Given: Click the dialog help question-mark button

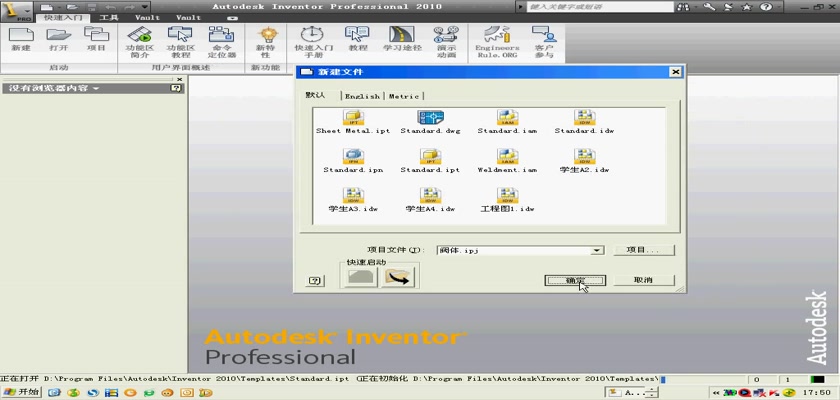Looking at the screenshot, I should coord(315,281).
